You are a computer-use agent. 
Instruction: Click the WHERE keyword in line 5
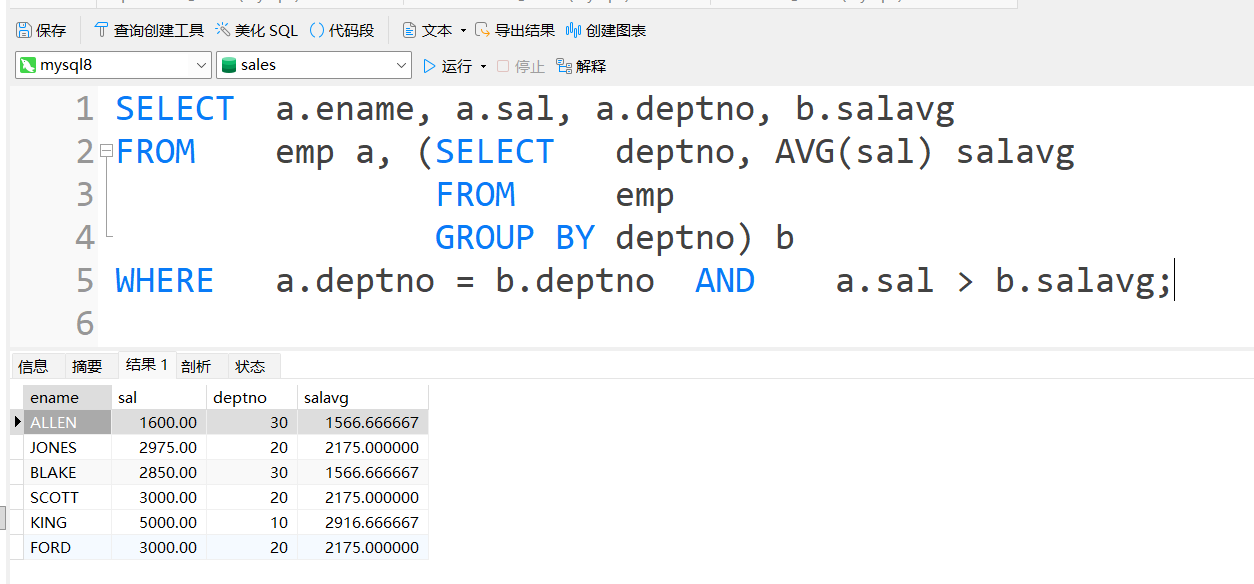click(x=165, y=280)
